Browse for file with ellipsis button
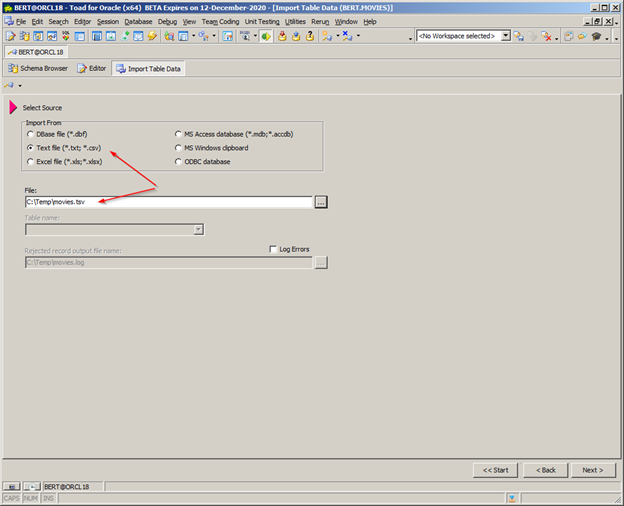This screenshot has width=624, height=506. [321, 202]
